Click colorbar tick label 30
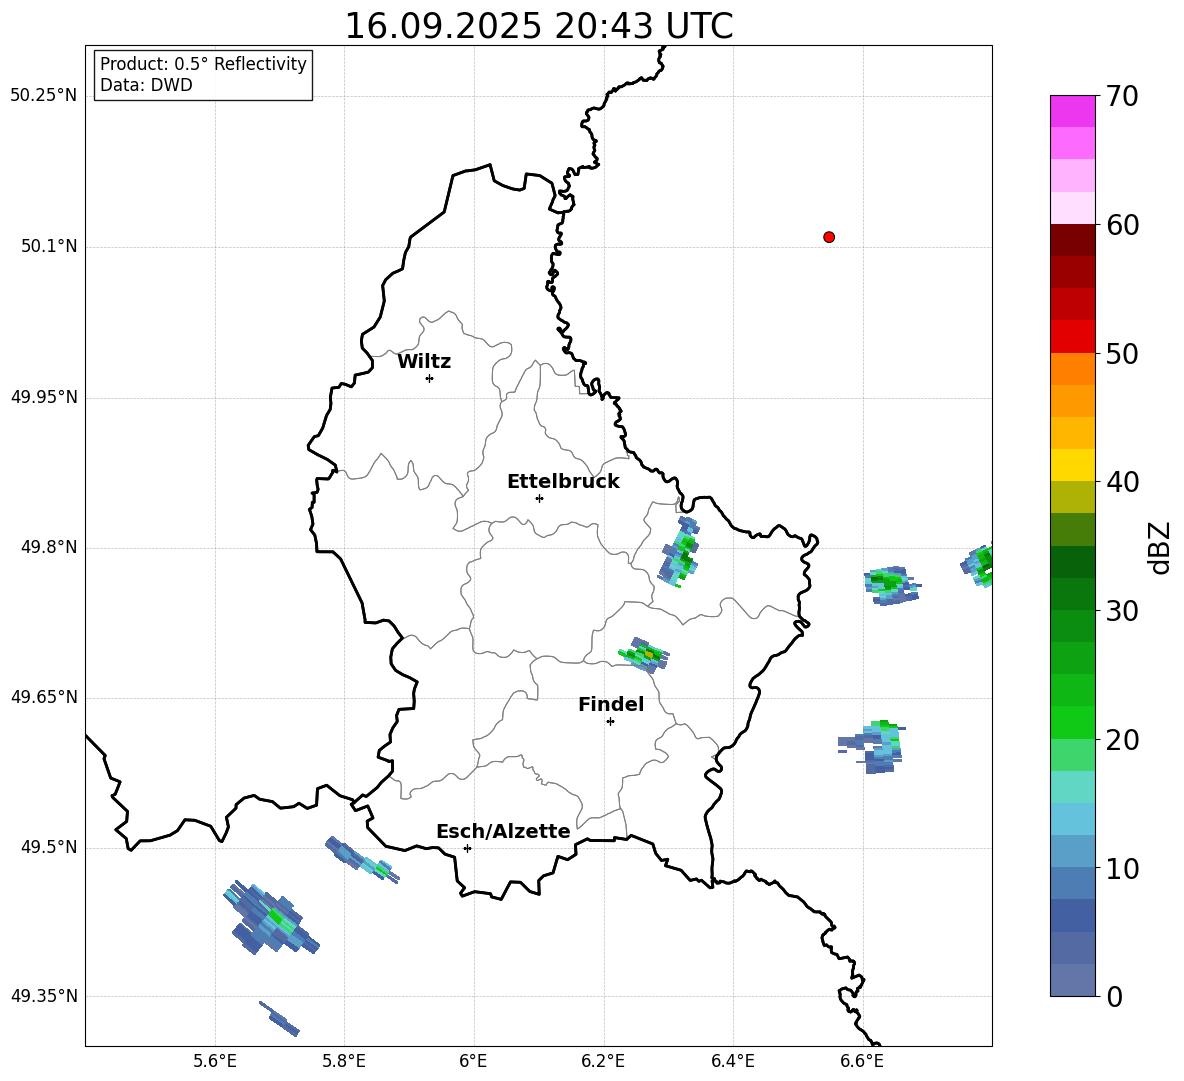Image resolution: width=1184 pixels, height=1081 pixels. pos(1122,611)
